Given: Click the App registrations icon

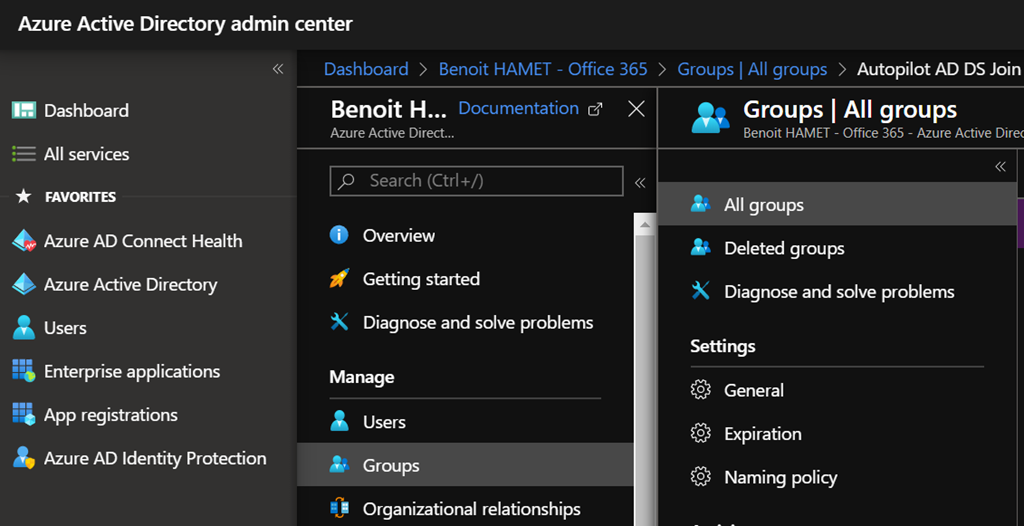Looking at the screenshot, I should point(23,415).
